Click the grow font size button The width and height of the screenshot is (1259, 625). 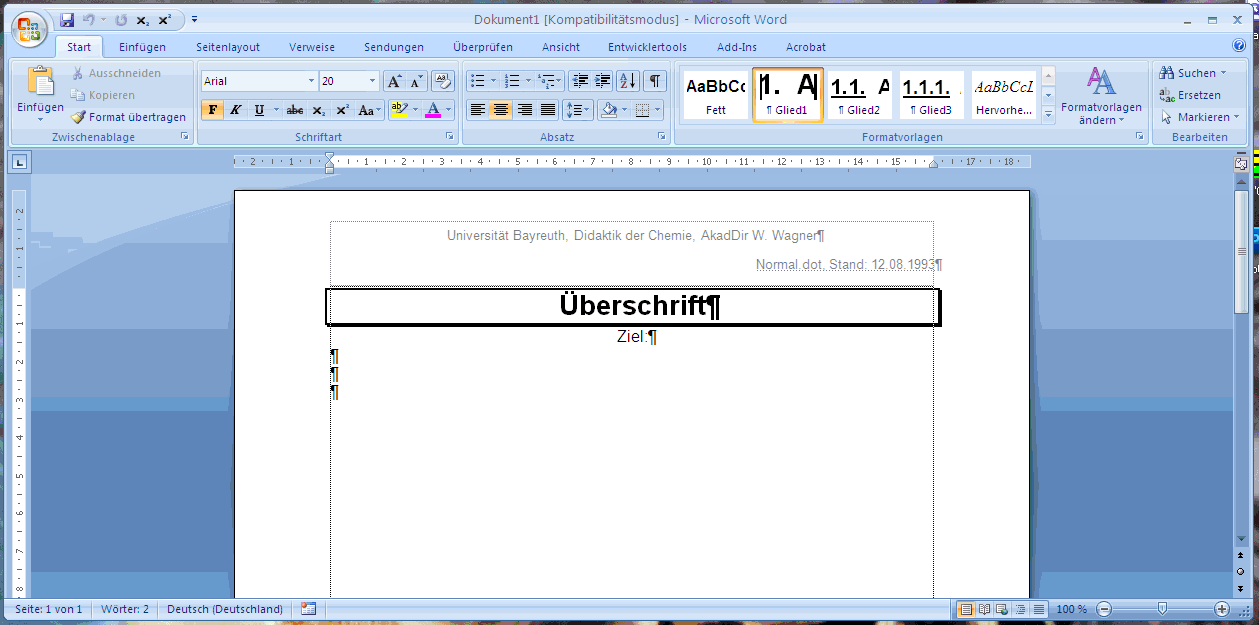click(x=394, y=81)
